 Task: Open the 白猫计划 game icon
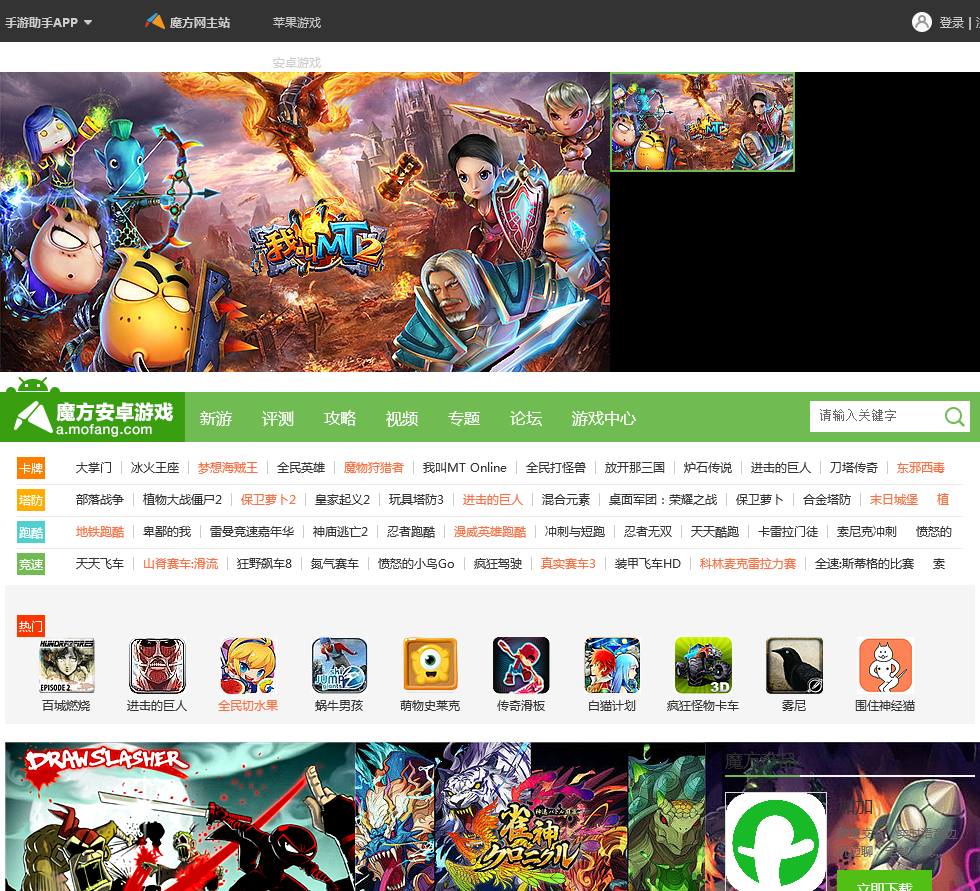tap(612, 665)
